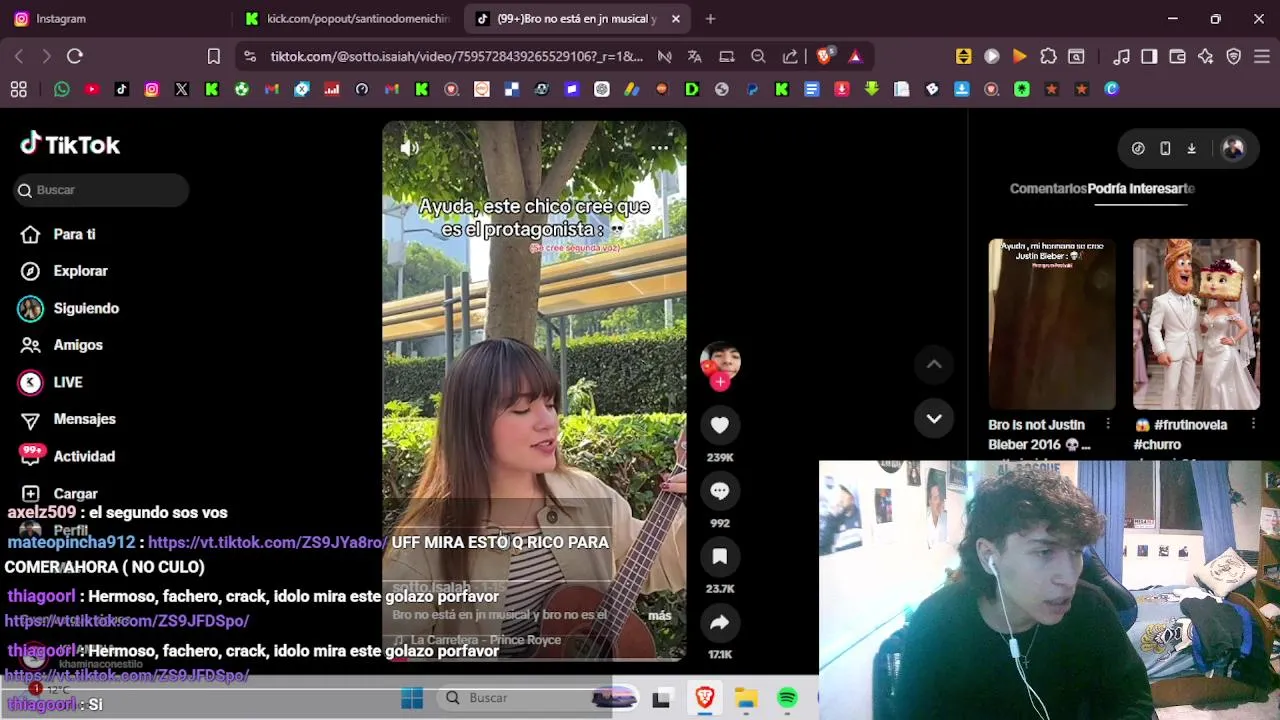Share the video with the arrow icon

(720, 623)
